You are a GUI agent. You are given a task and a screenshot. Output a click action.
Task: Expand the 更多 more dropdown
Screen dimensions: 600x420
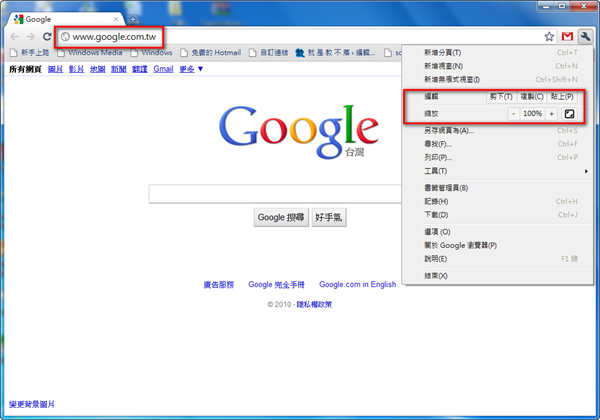click(191, 69)
